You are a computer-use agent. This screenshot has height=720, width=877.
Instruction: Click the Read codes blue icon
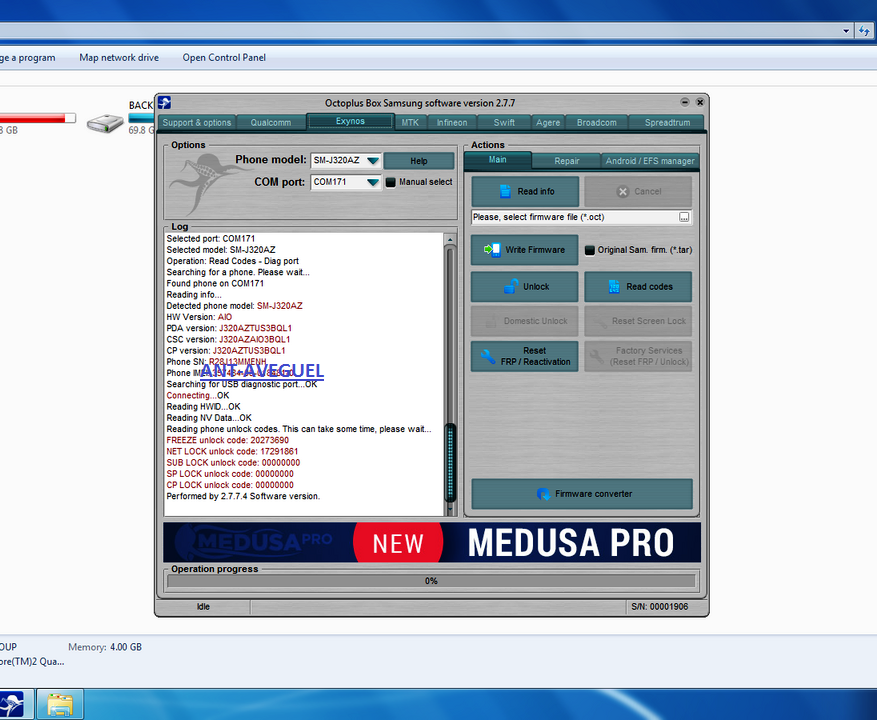point(614,286)
